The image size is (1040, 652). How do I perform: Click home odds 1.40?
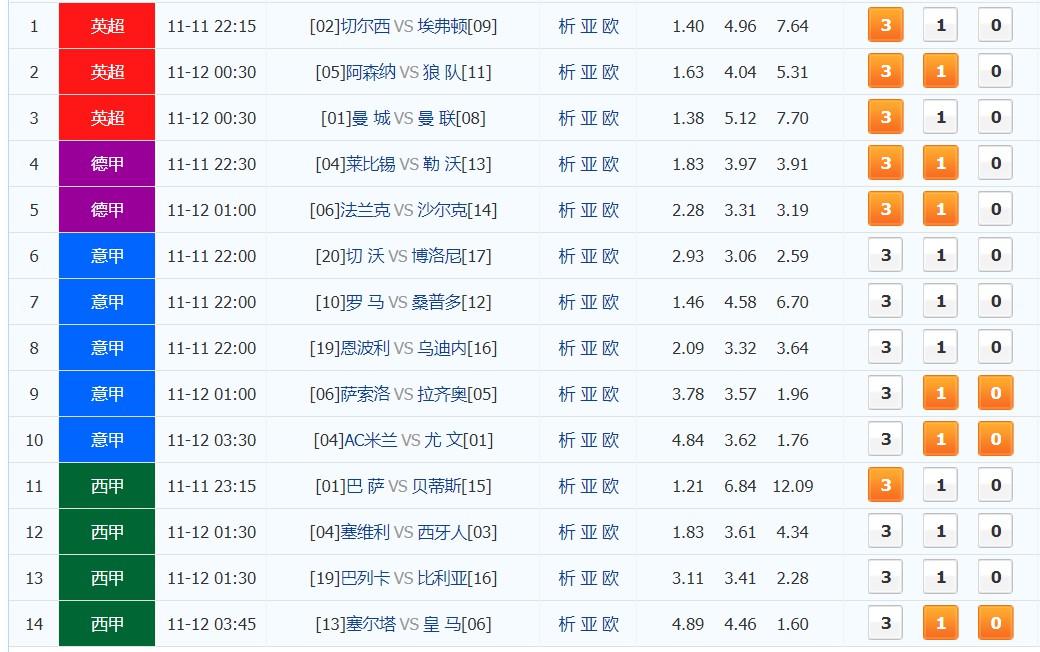[688, 26]
